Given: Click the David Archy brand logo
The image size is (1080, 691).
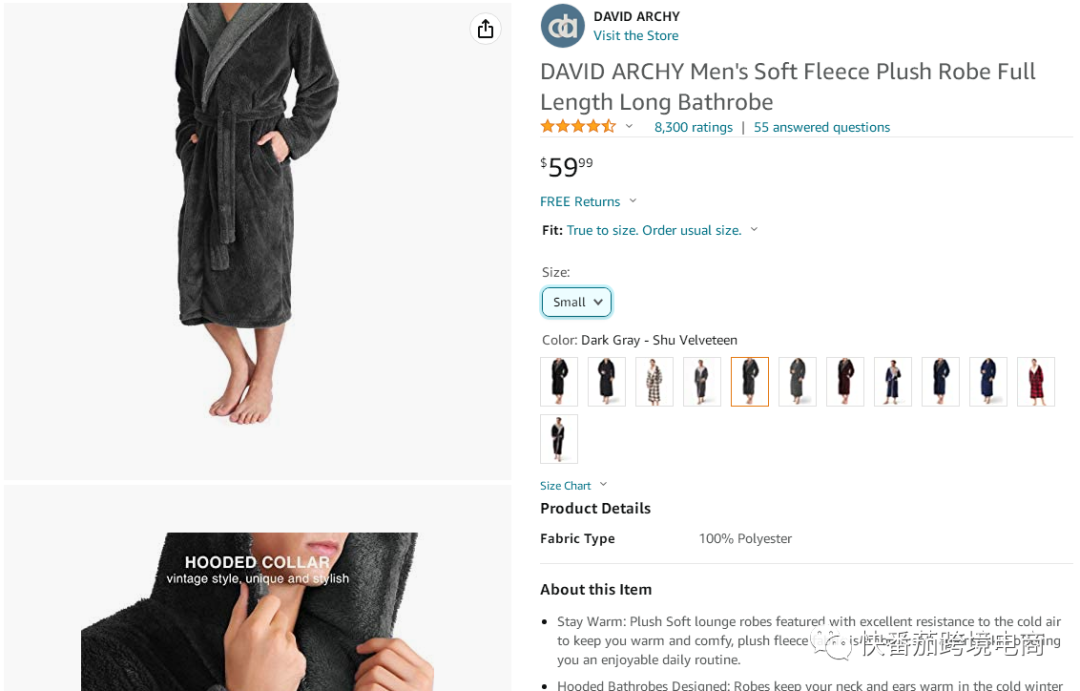Looking at the screenshot, I should (562, 26).
